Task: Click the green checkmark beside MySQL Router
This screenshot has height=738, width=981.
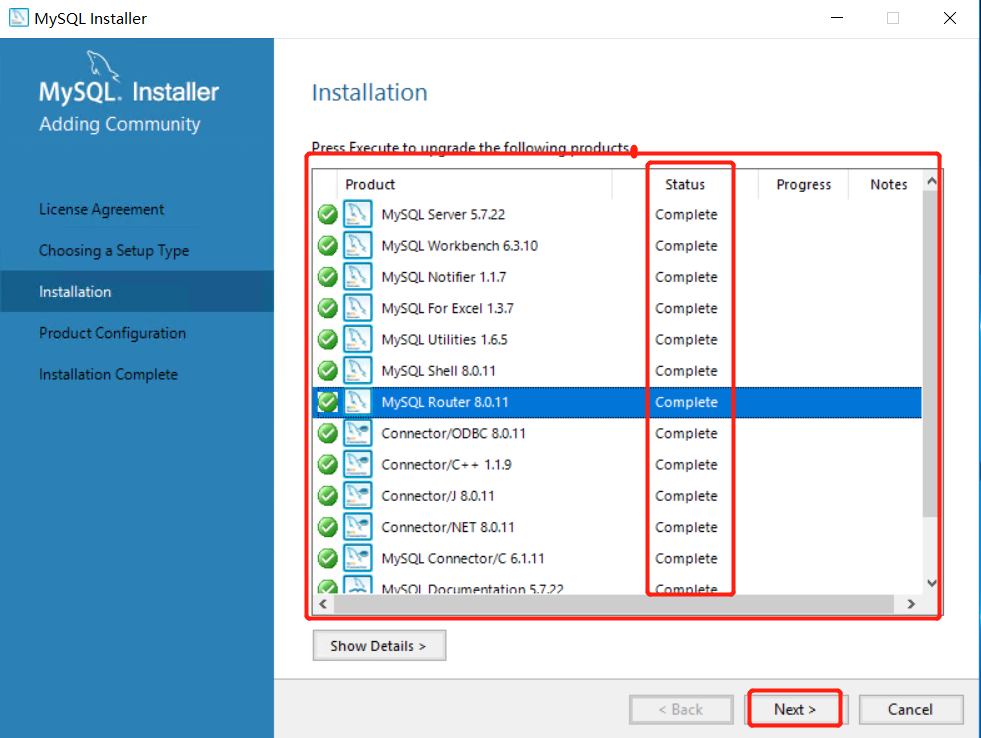Action: (x=327, y=401)
